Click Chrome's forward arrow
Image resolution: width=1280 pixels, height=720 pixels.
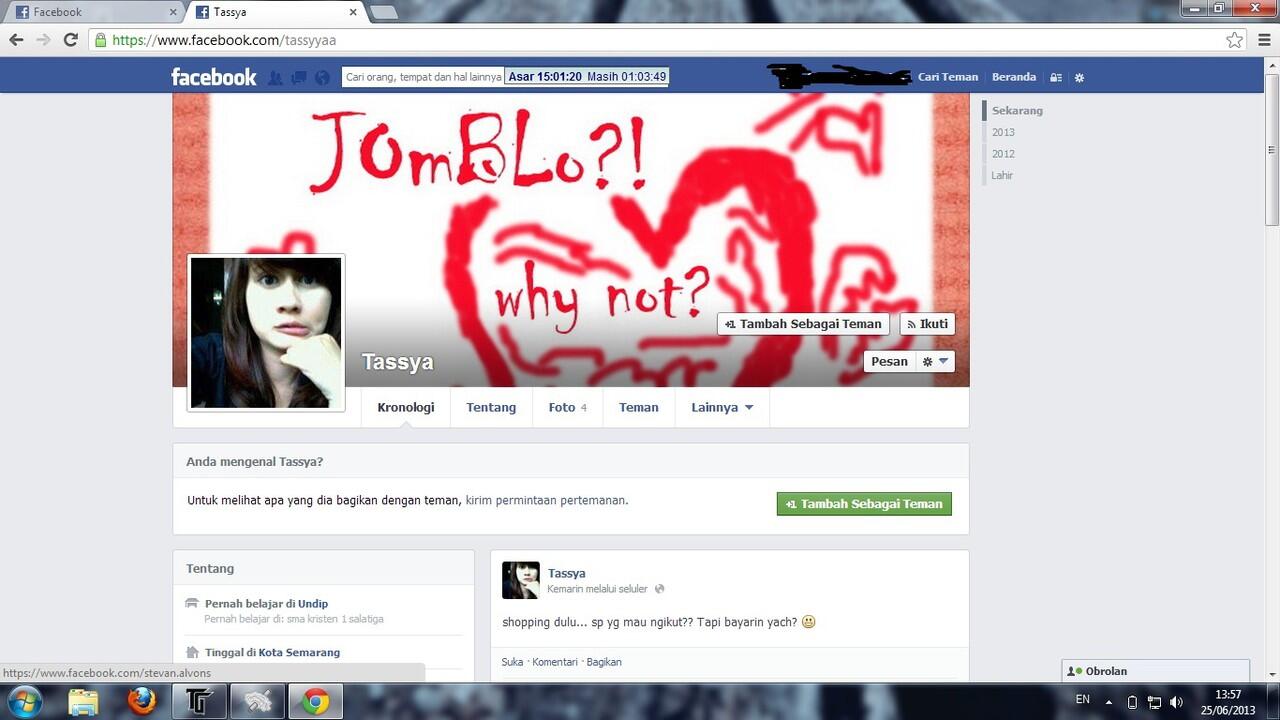point(43,40)
